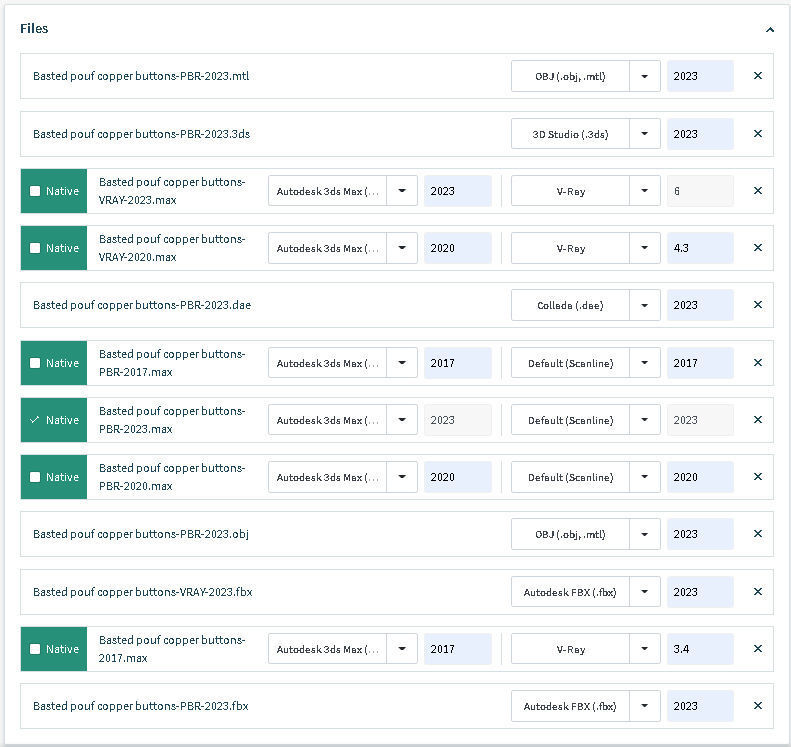Remove the PBR-2023.mtl file entry
791x747 pixels.
click(x=757, y=76)
